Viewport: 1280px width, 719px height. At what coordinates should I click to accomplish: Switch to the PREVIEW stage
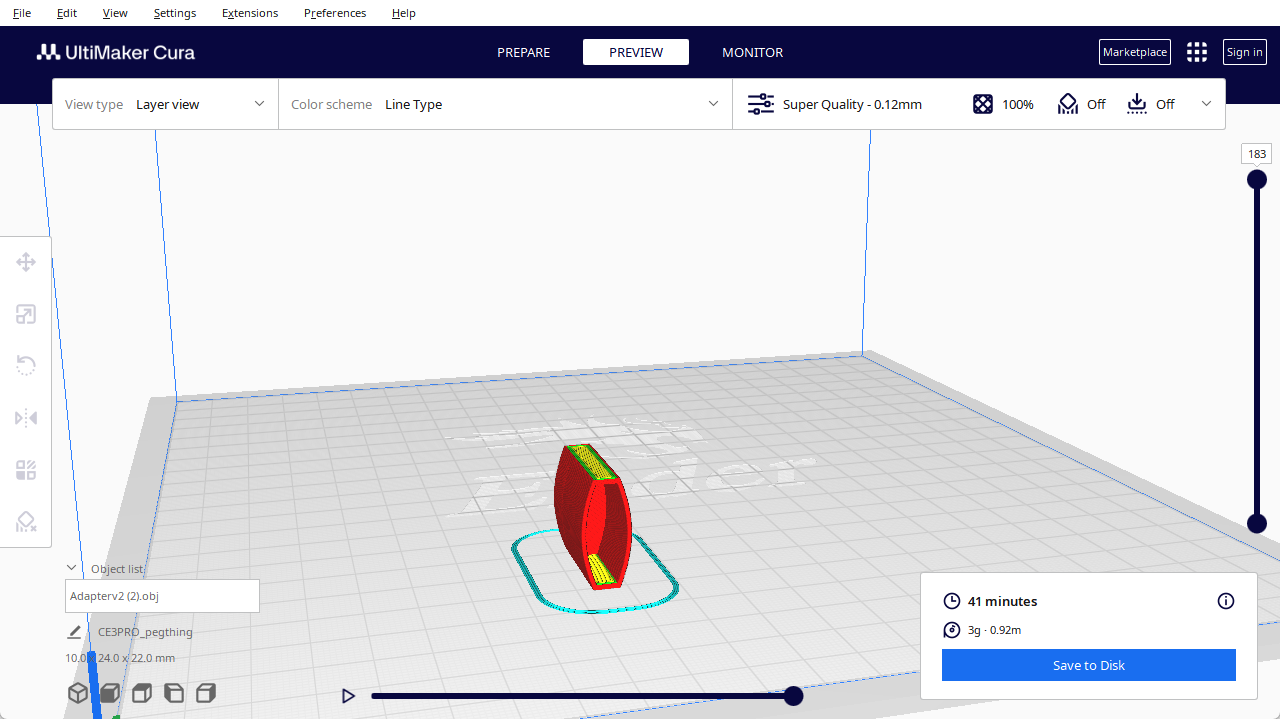click(x=636, y=52)
